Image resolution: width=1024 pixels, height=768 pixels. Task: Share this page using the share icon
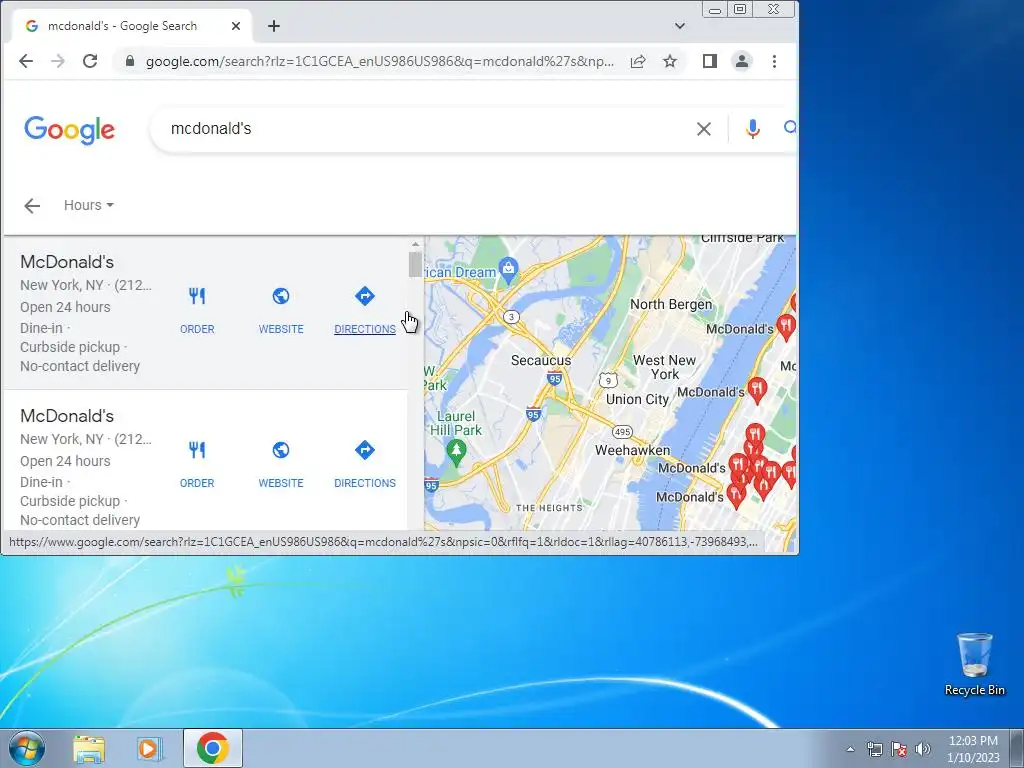tap(638, 61)
